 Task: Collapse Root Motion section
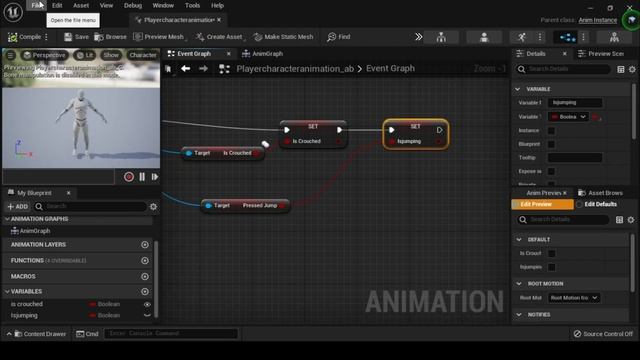(519, 284)
